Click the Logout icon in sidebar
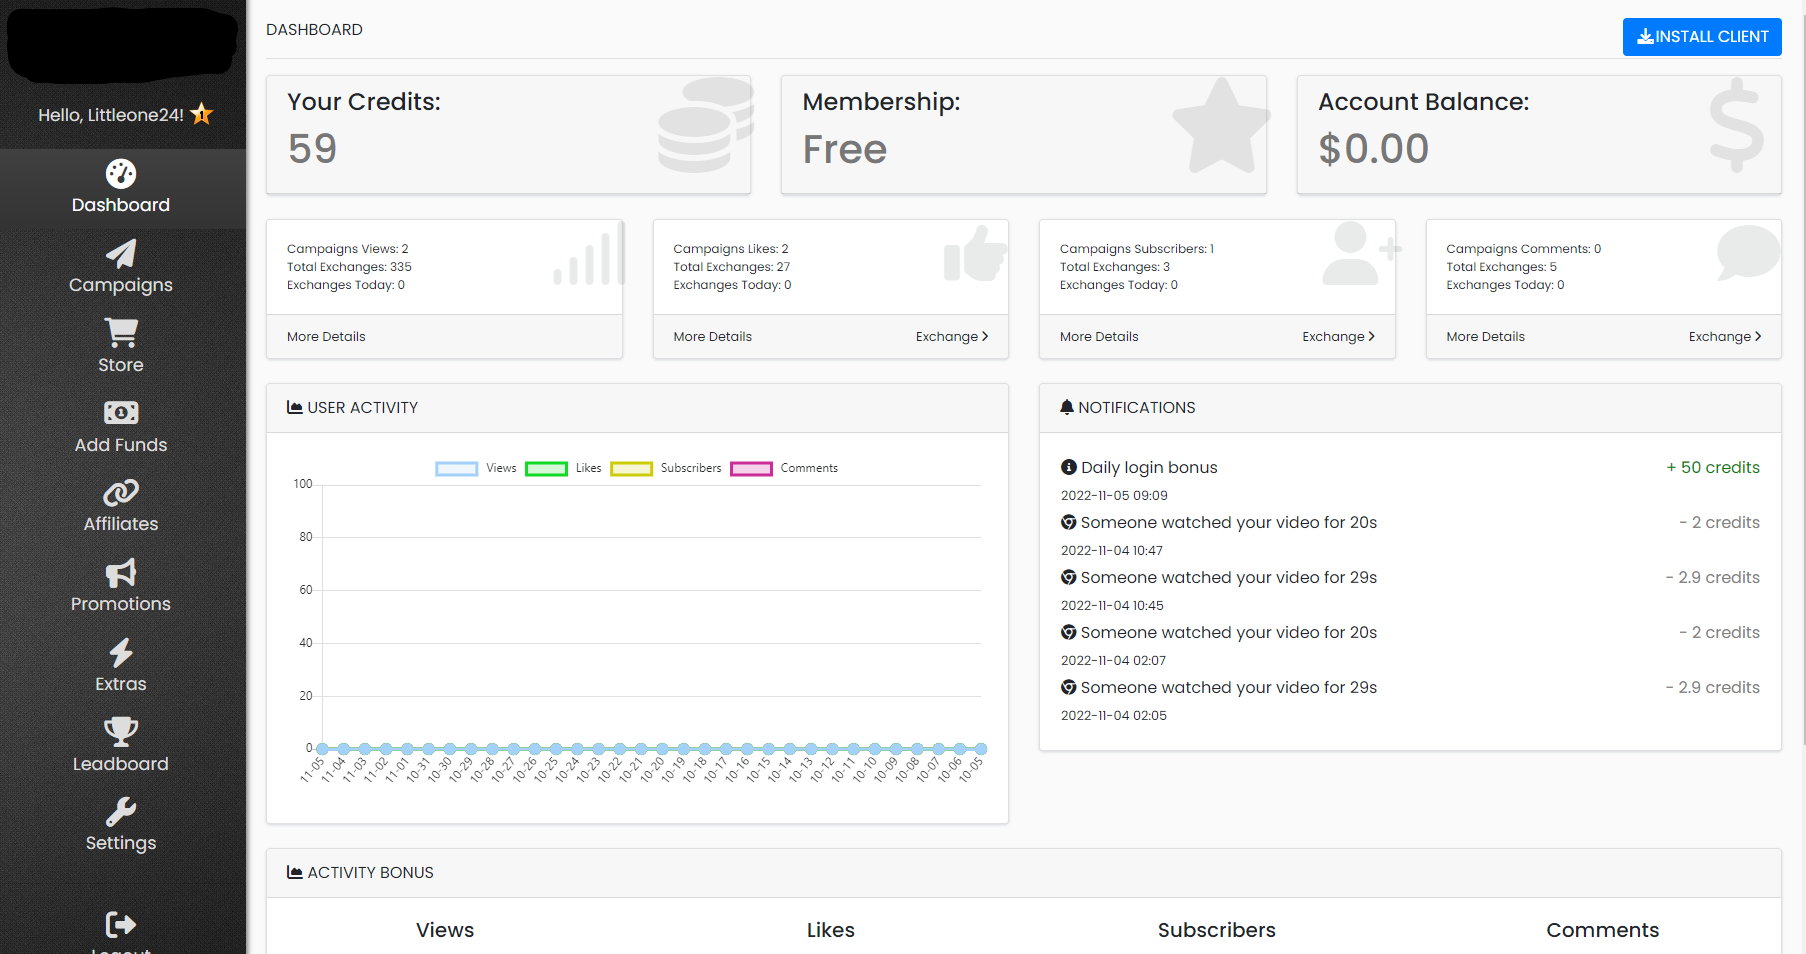 121,924
